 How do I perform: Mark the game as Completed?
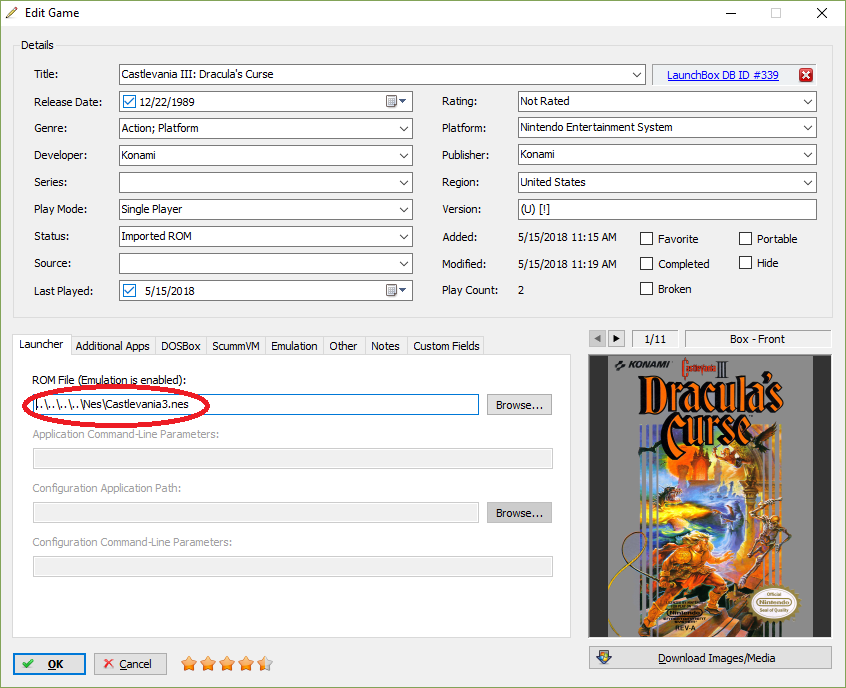tap(646, 263)
